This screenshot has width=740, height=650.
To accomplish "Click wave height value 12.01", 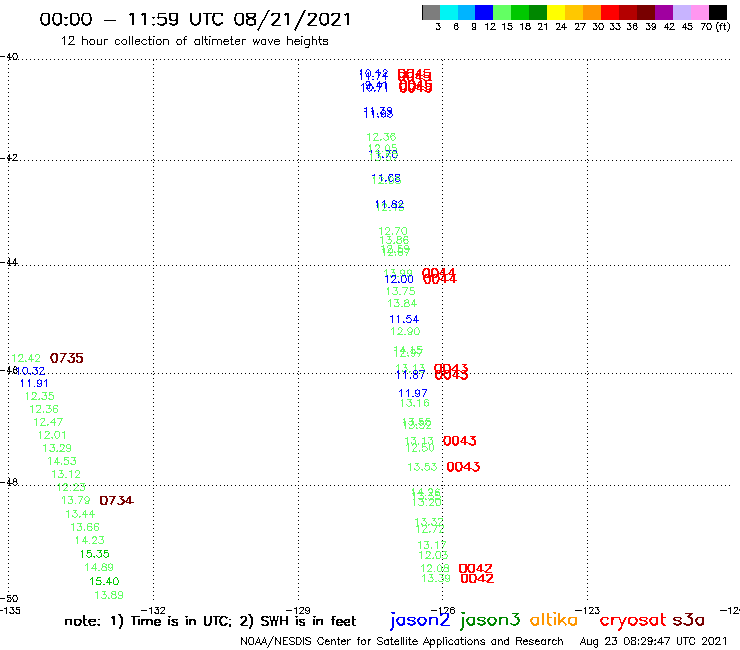I will pos(52,435).
